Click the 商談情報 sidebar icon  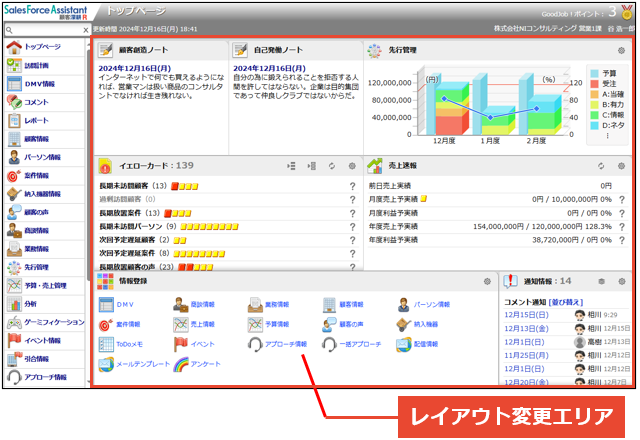pyautogui.click(x=14, y=231)
